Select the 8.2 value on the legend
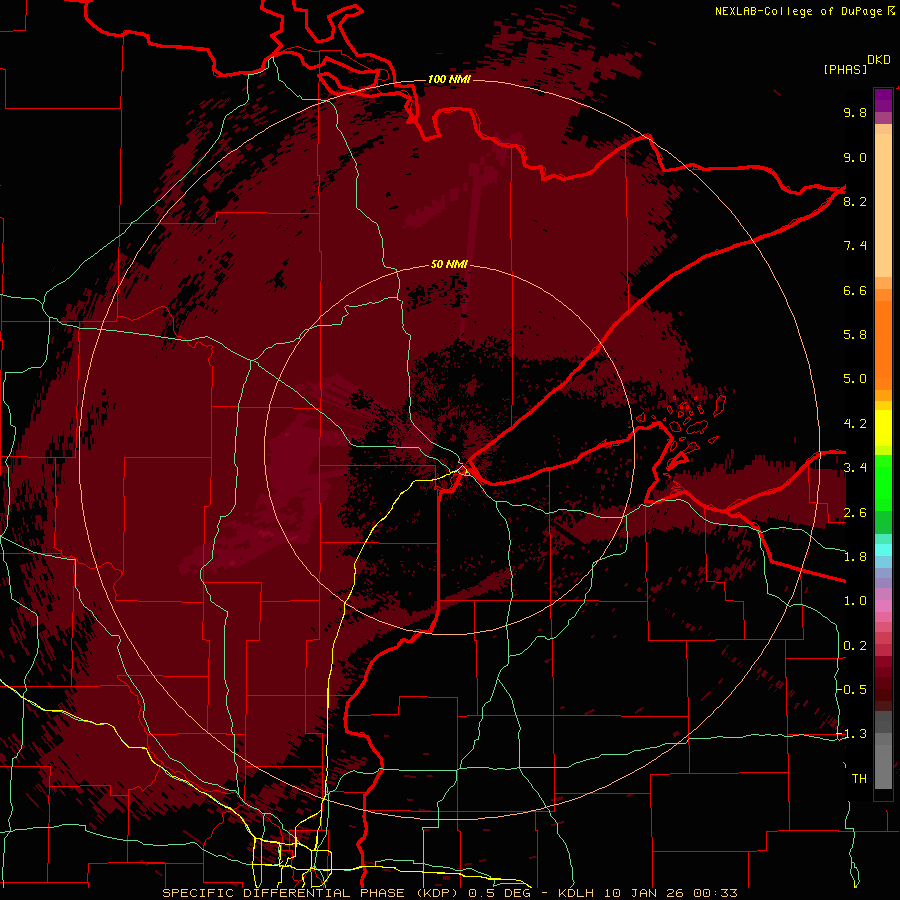The image size is (900, 900). 855,201
